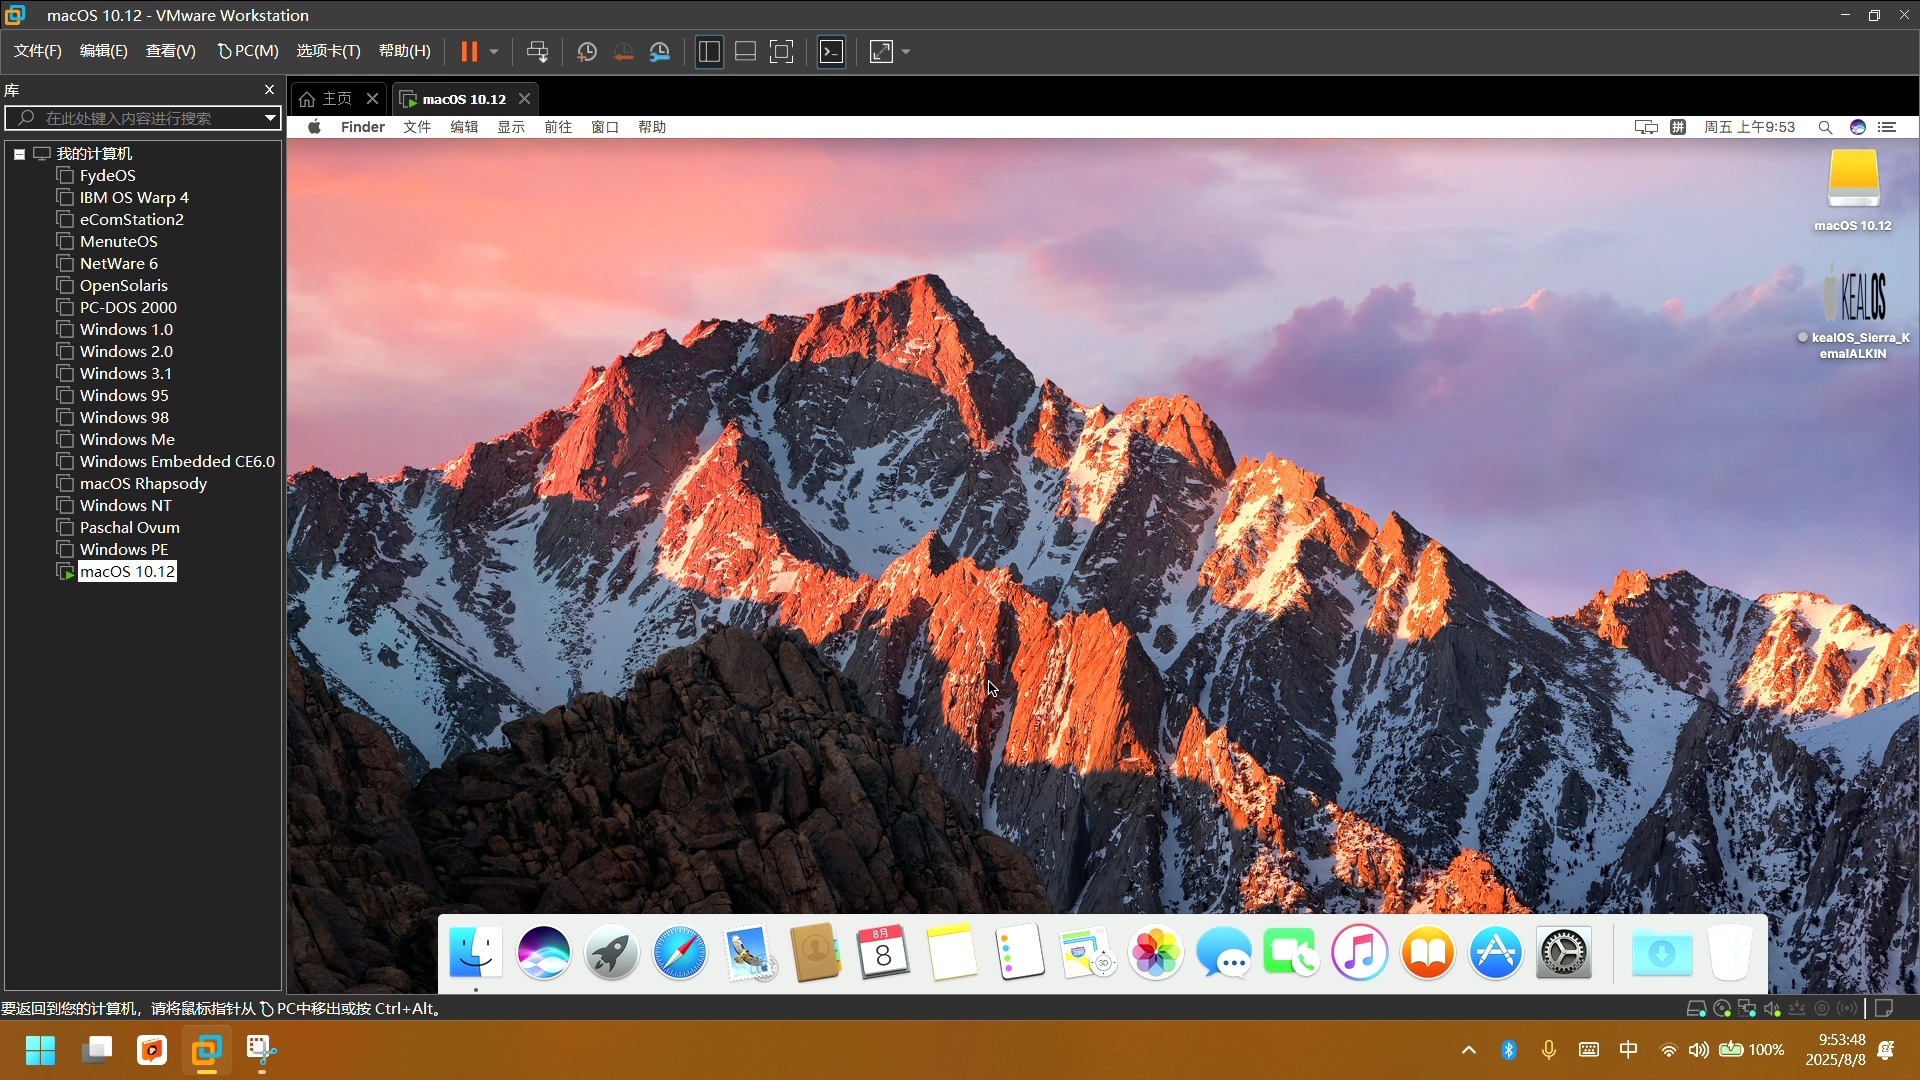The height and width of the screenshot is (1080, 1920).
Task: Click the send Ctrl+Alt+Del toolbar icon
Action: (537, 52)
